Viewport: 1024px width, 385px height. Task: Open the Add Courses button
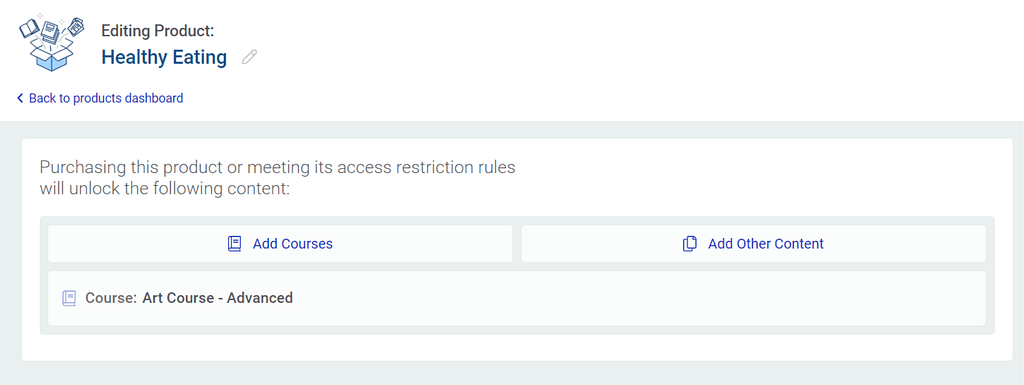[x=280, y=243]
